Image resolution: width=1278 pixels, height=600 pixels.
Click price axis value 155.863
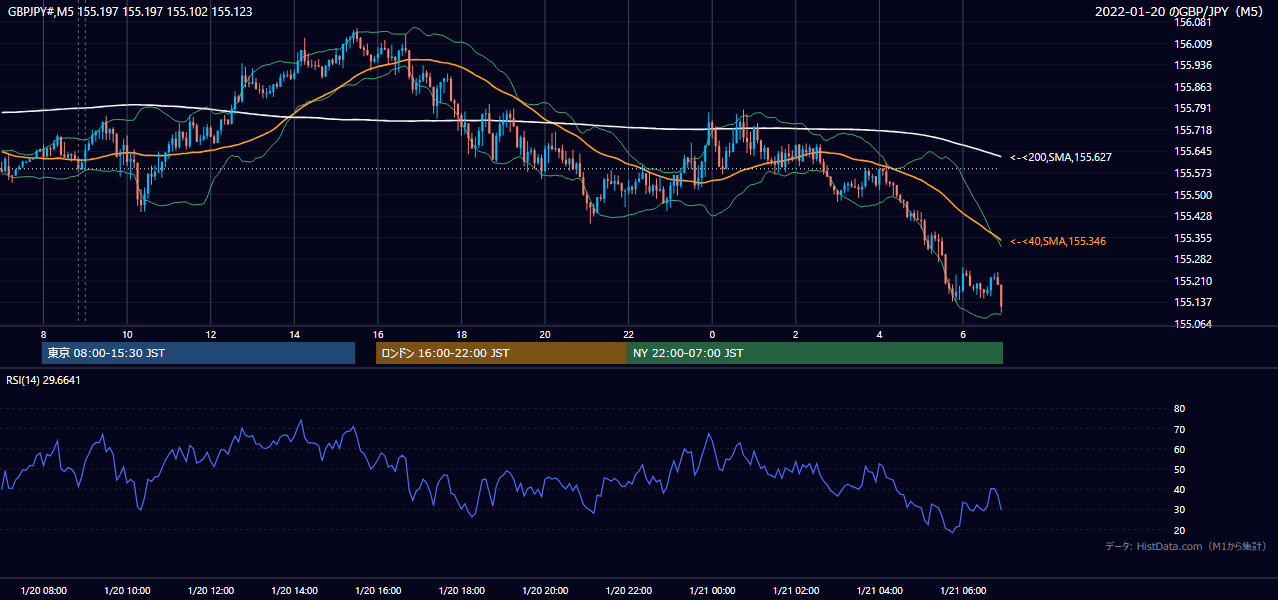[1193, 87]
